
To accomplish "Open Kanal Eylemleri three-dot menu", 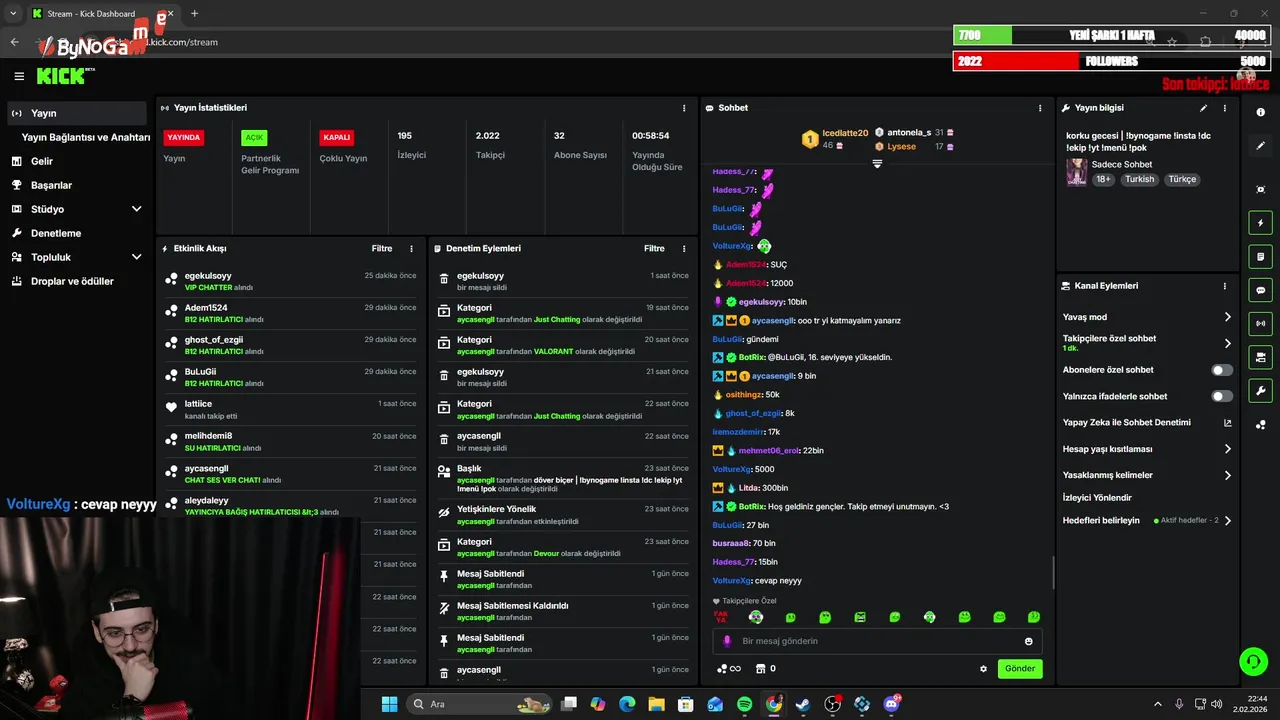I will point(1225,286).
